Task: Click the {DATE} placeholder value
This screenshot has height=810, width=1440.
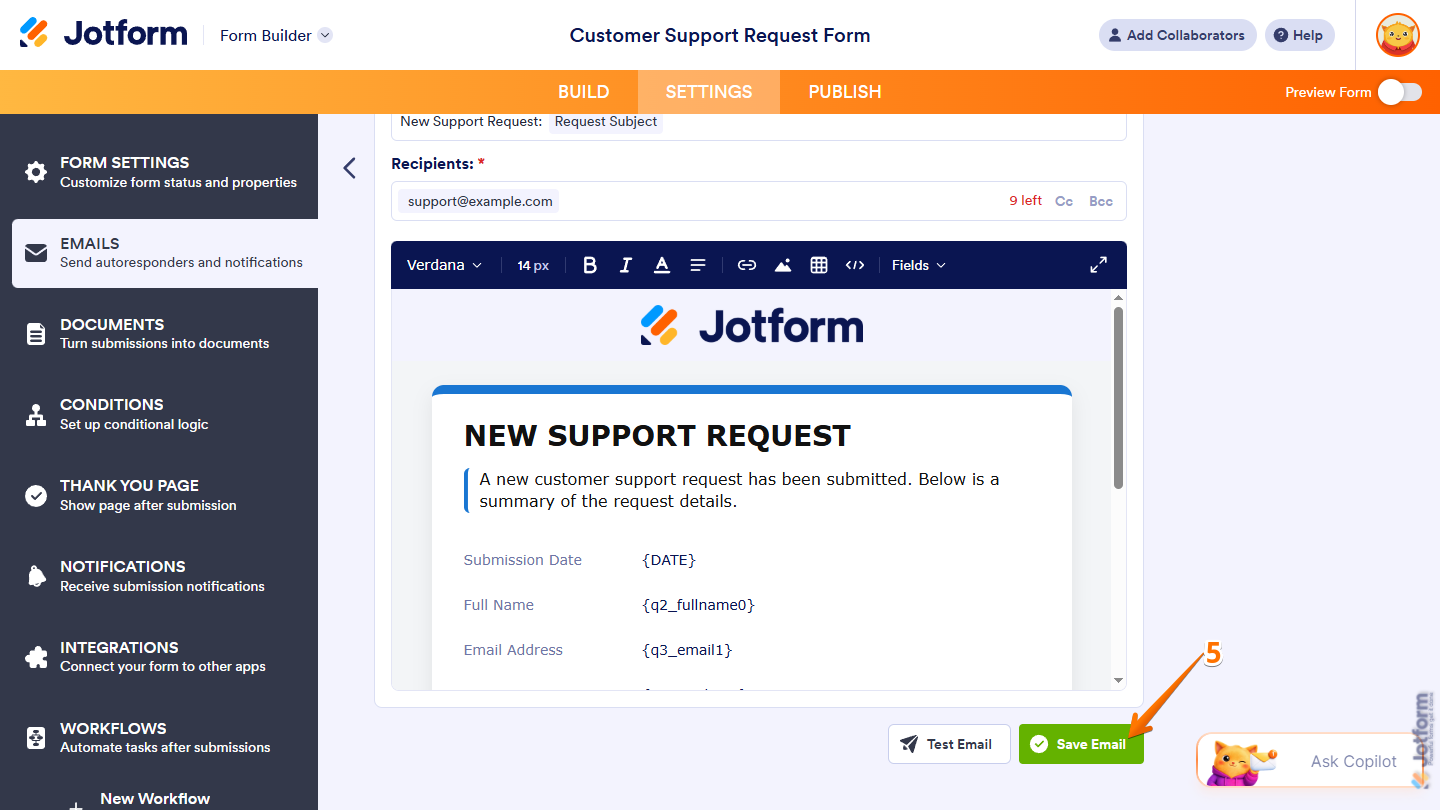Action: [669, 560]
